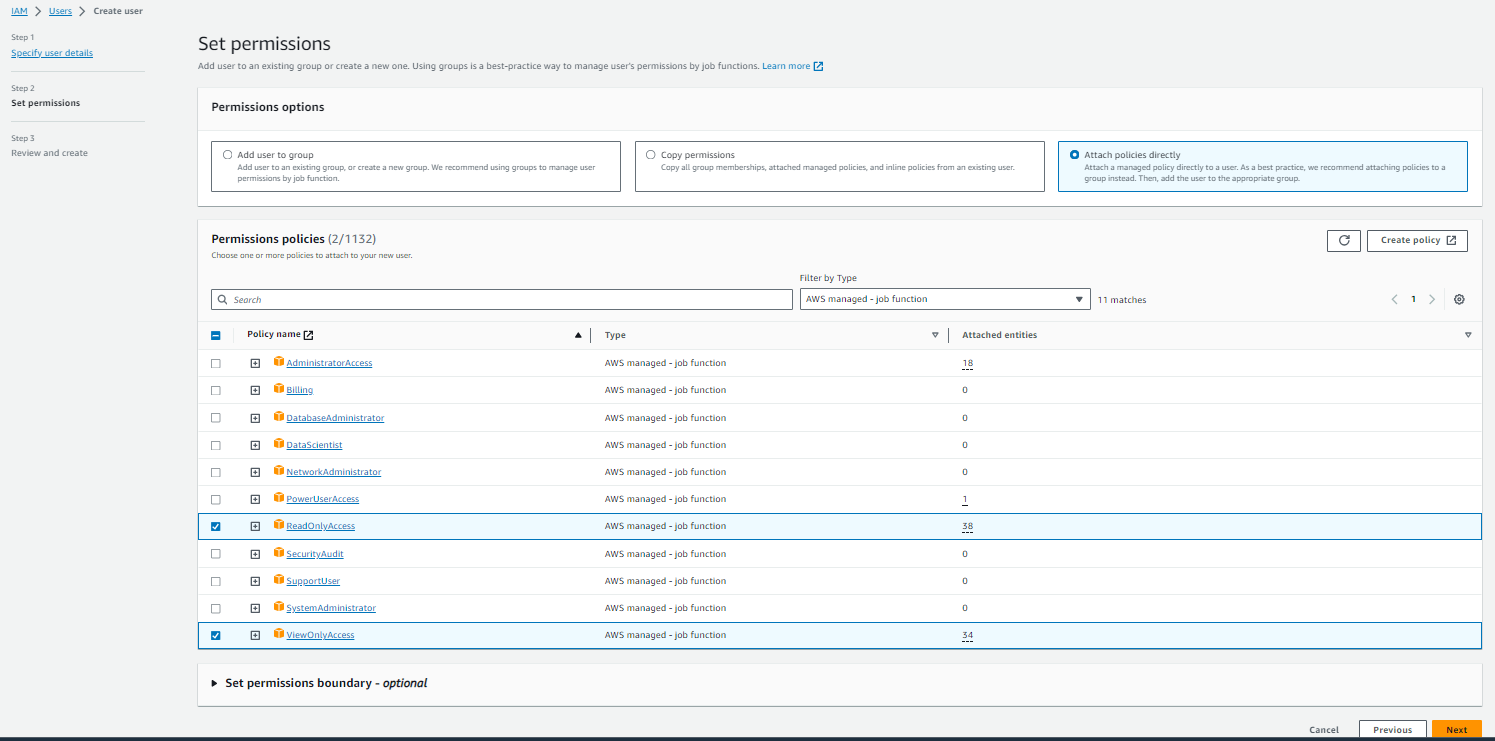The height and width of the screenshot is (741, 1495).
Task: Go to Specify user details step
Action: (52, 53)
